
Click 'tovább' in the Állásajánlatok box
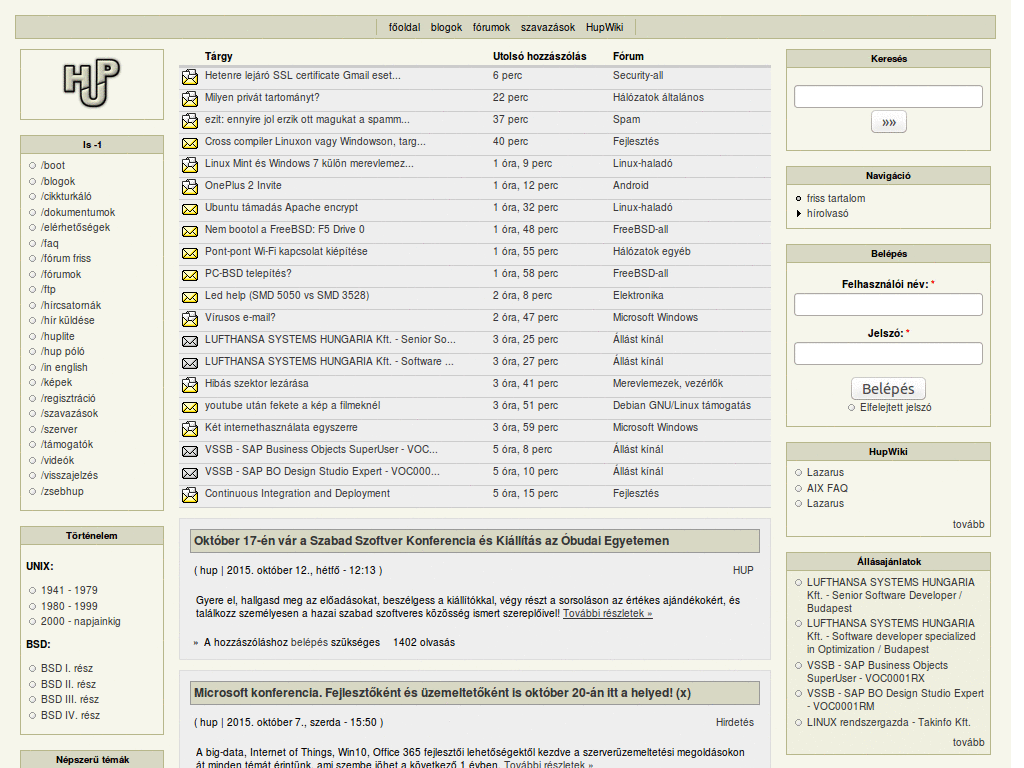(x=968, y=742)
